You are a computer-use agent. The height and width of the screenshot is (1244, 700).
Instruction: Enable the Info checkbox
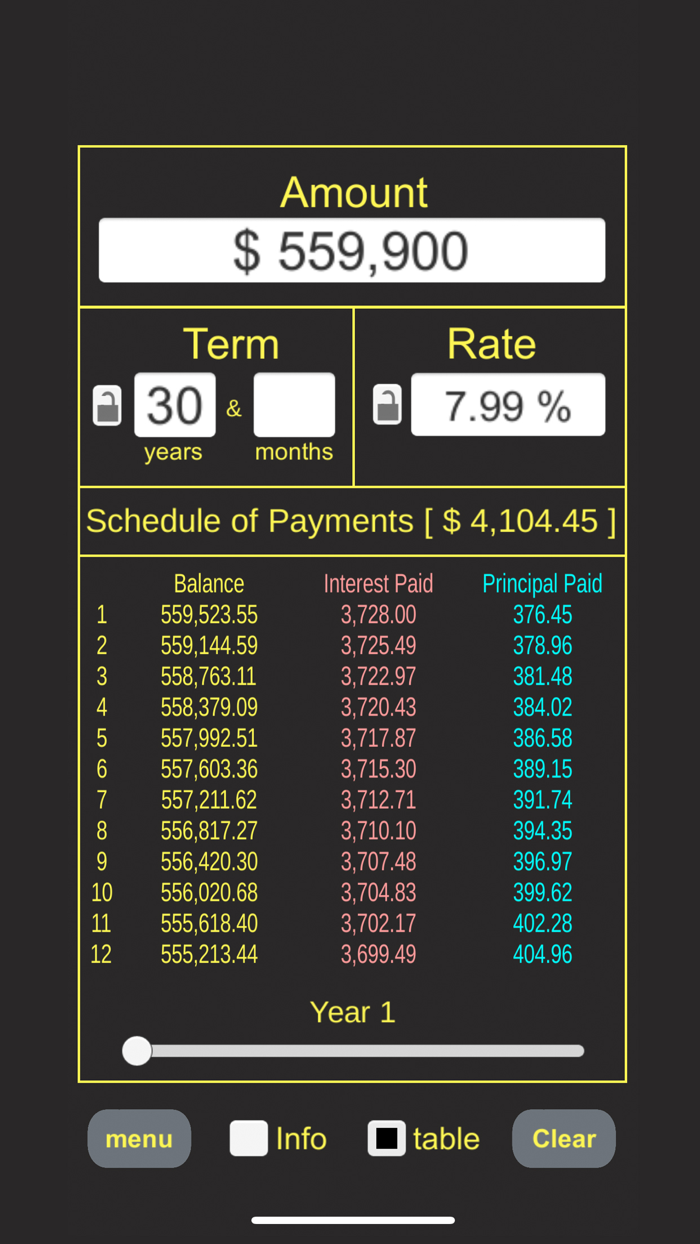[248, 1138]
